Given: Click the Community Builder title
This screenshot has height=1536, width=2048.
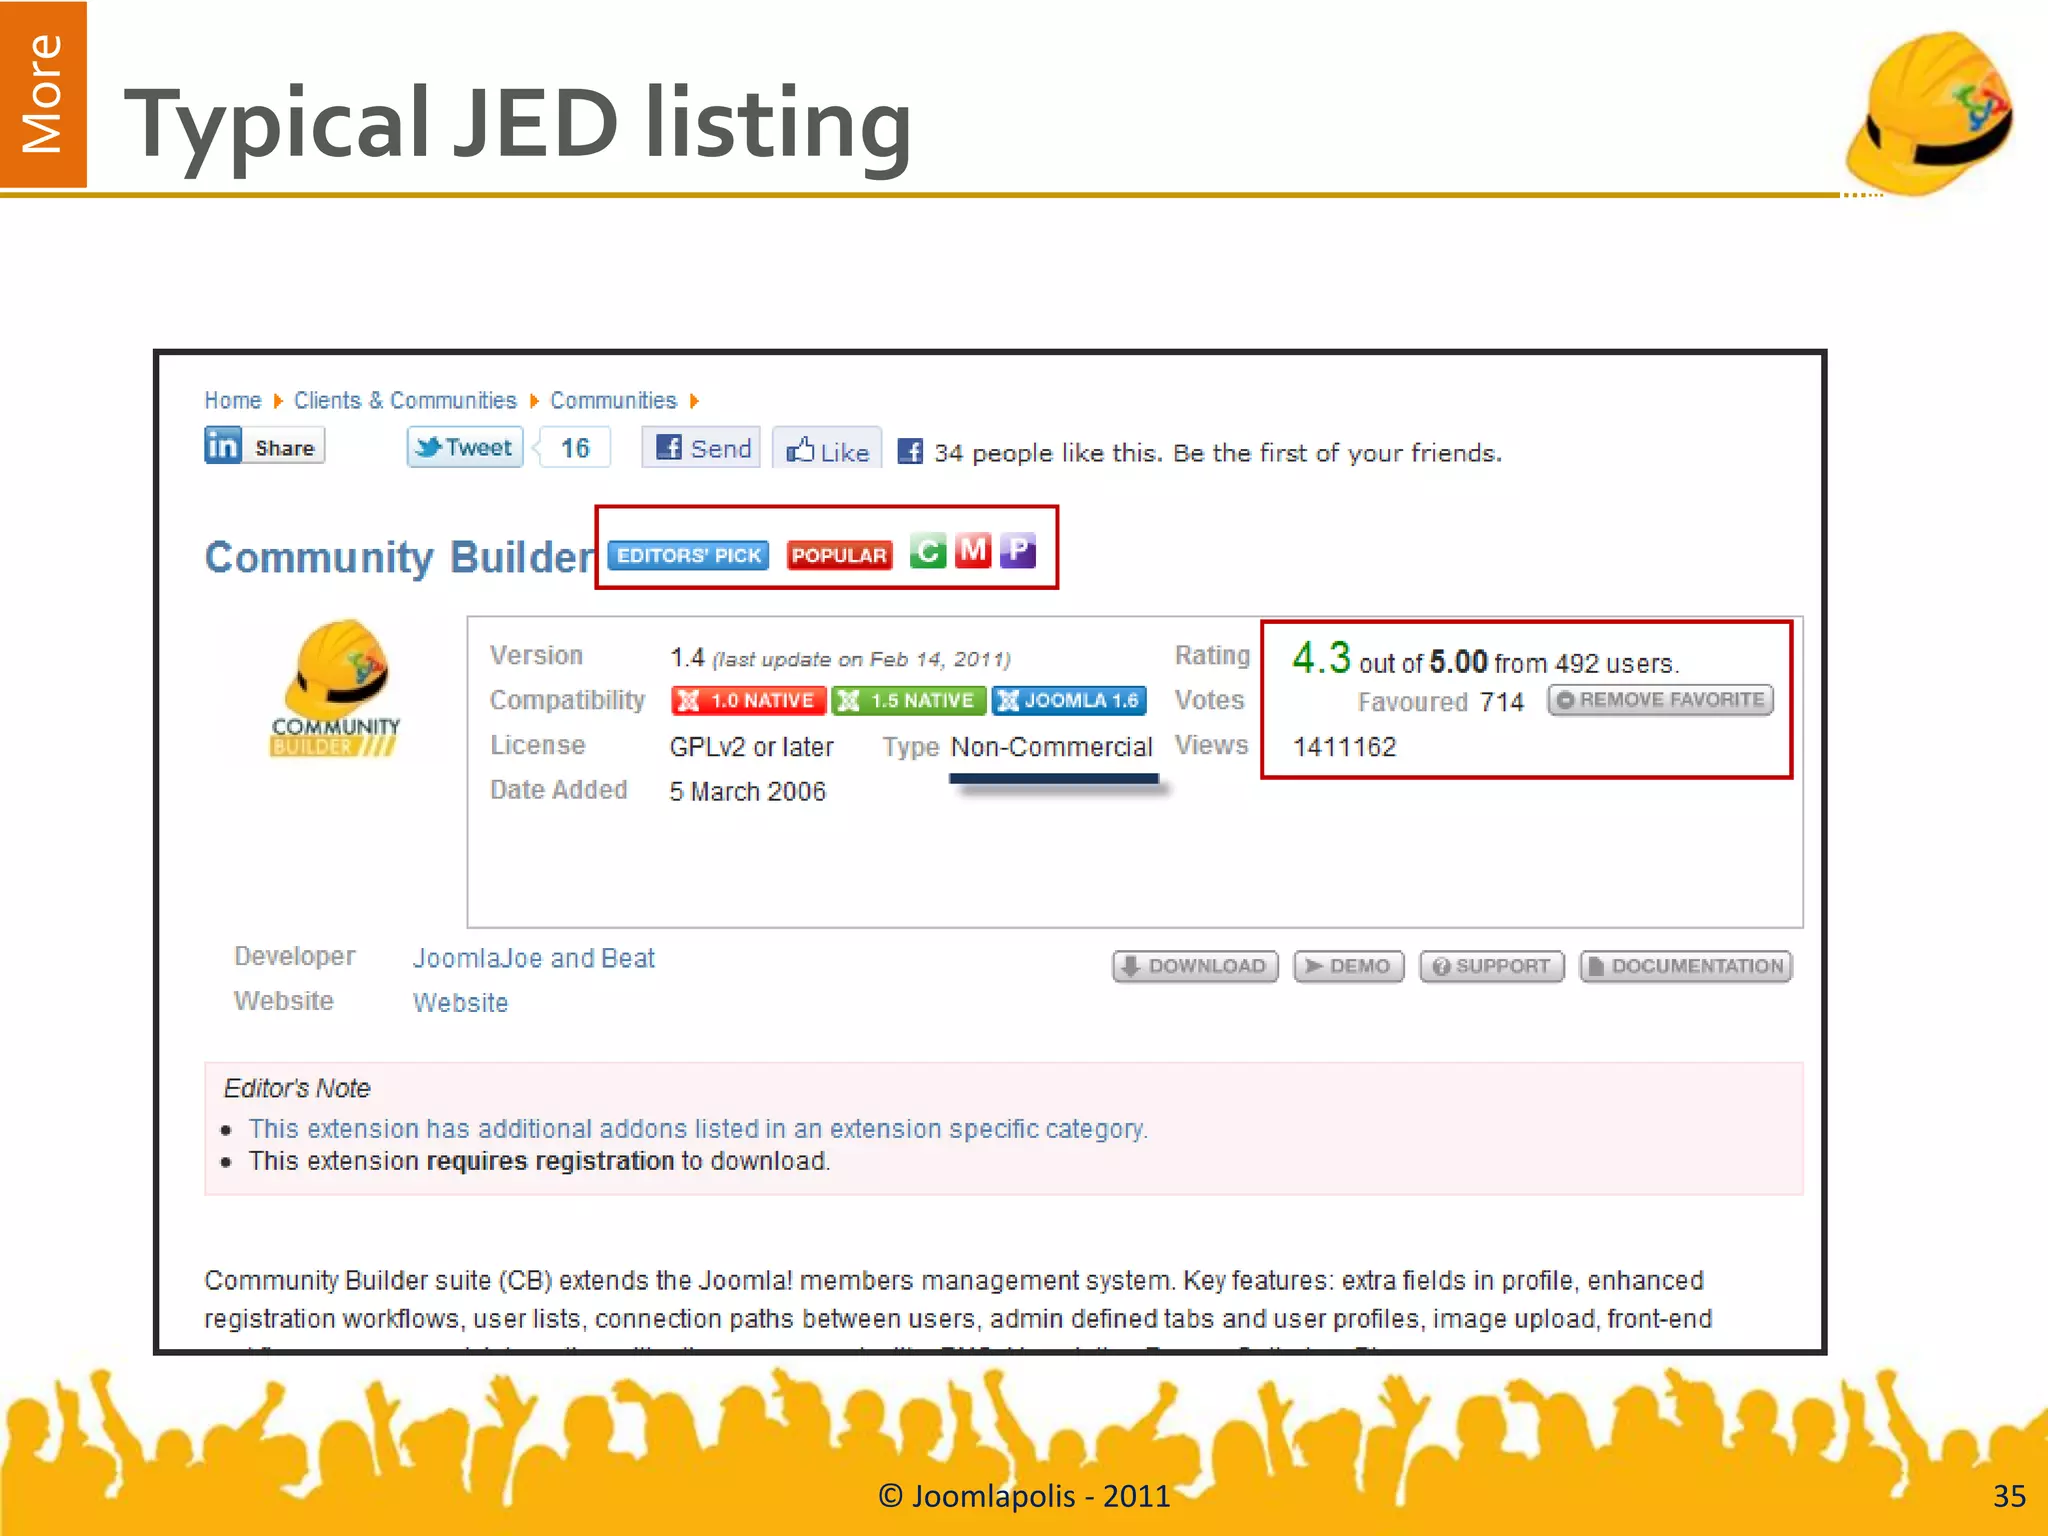Looking at the screenshot, I should pos(399,557).
